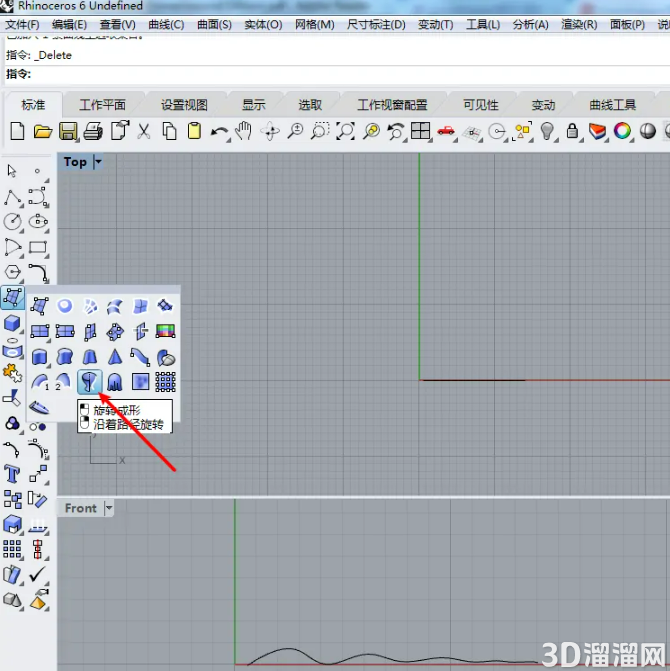
Task: Select the Pan hand tool
Action: (x=244, y=131)
